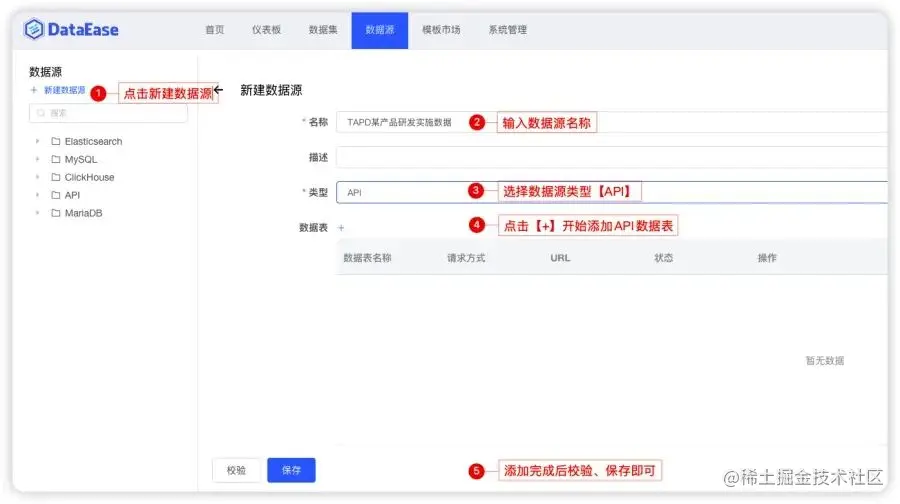900x504 pixels.
Task: Click the 状态 column header
Action: tap(664, 258)
